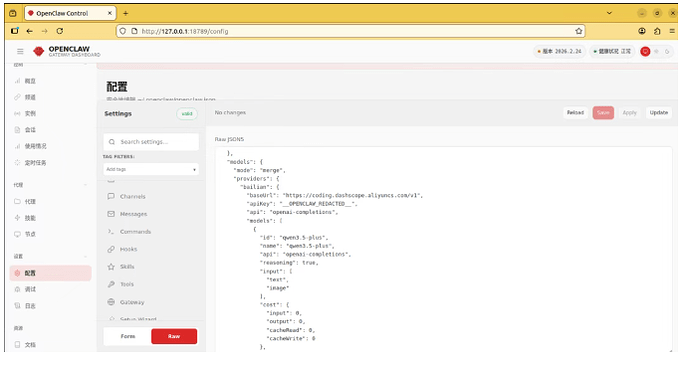Focus the Search settings input field

click(x=151, y=142)
